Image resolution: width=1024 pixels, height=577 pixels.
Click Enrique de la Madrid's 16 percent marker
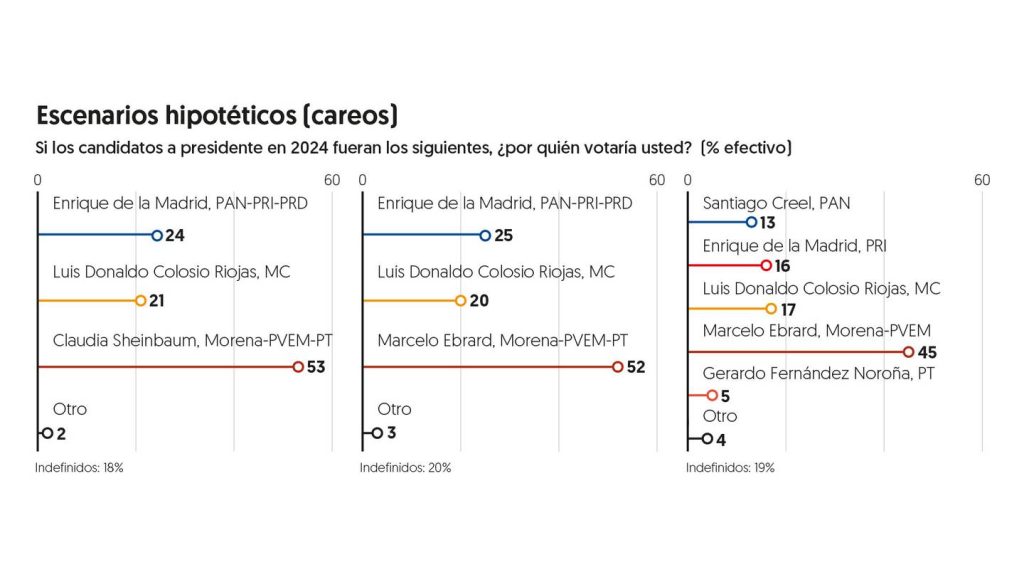(x=766, y=265)
